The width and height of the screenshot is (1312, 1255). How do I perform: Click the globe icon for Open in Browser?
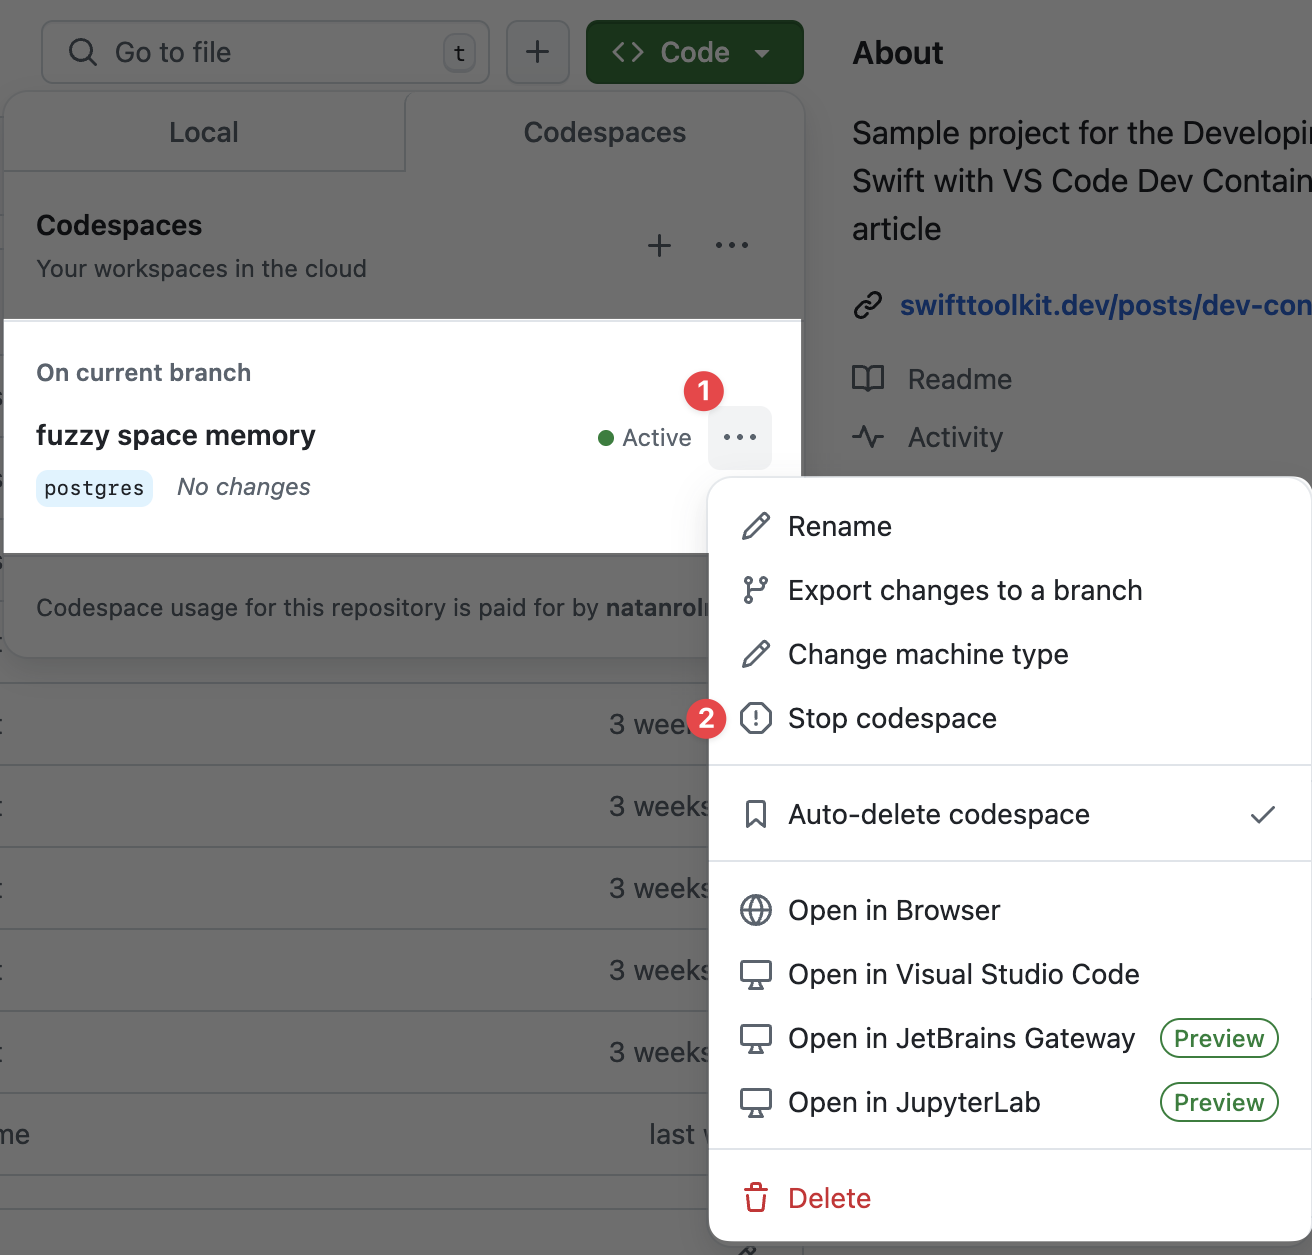click(756, 910)
